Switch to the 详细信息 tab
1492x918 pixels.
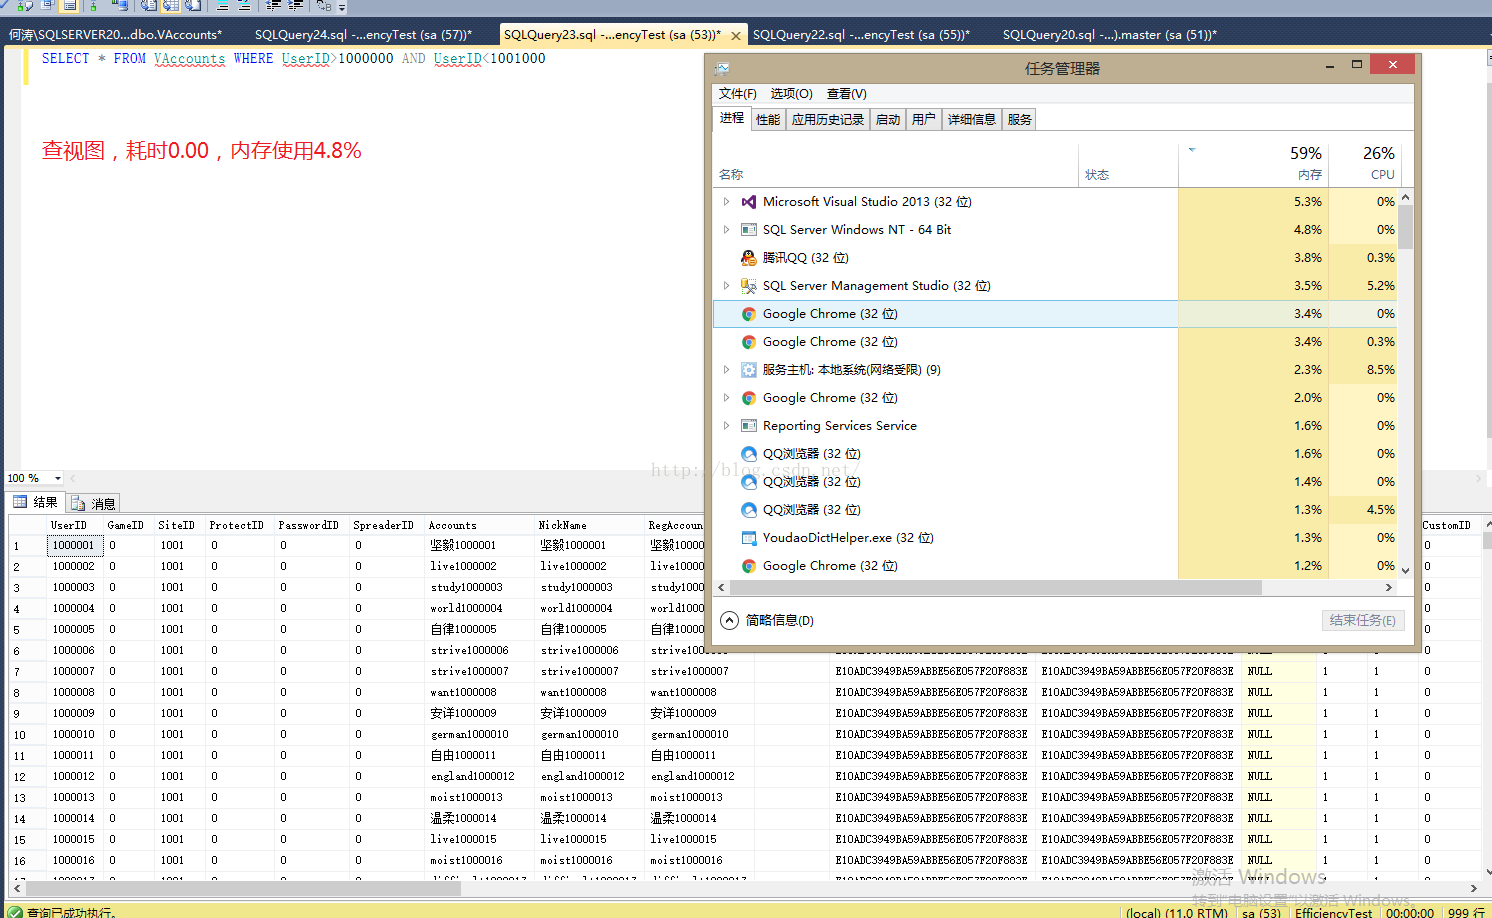[972, 120]
